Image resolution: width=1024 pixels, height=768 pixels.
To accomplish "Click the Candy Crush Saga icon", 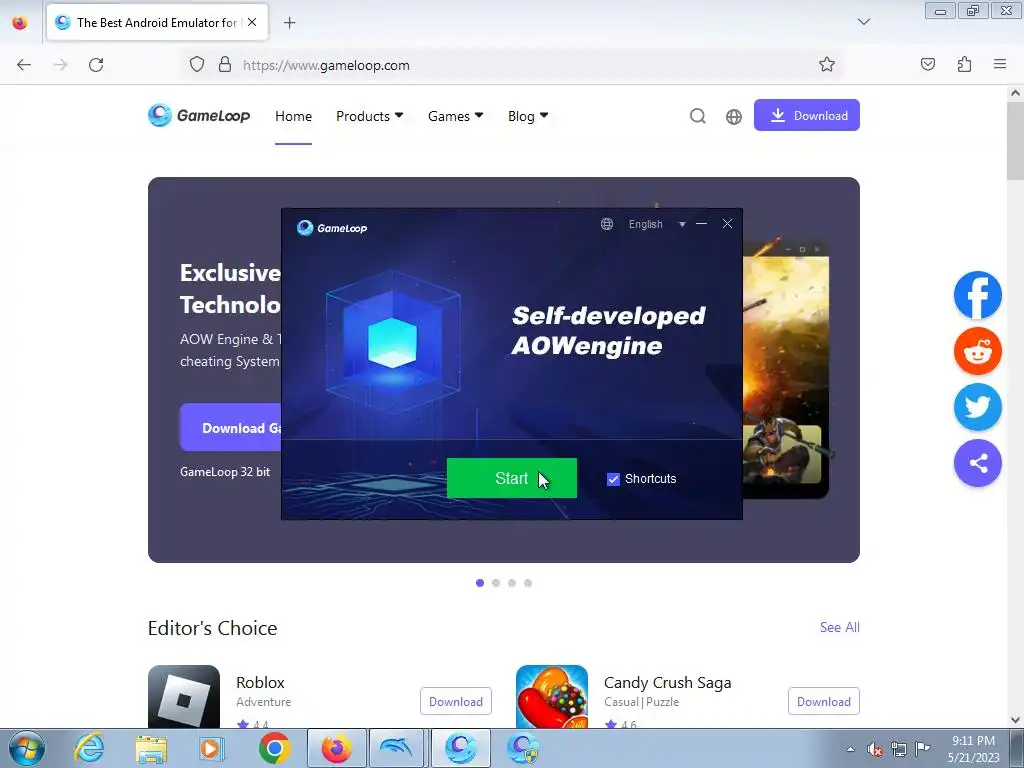I will [x=552, y=697].
